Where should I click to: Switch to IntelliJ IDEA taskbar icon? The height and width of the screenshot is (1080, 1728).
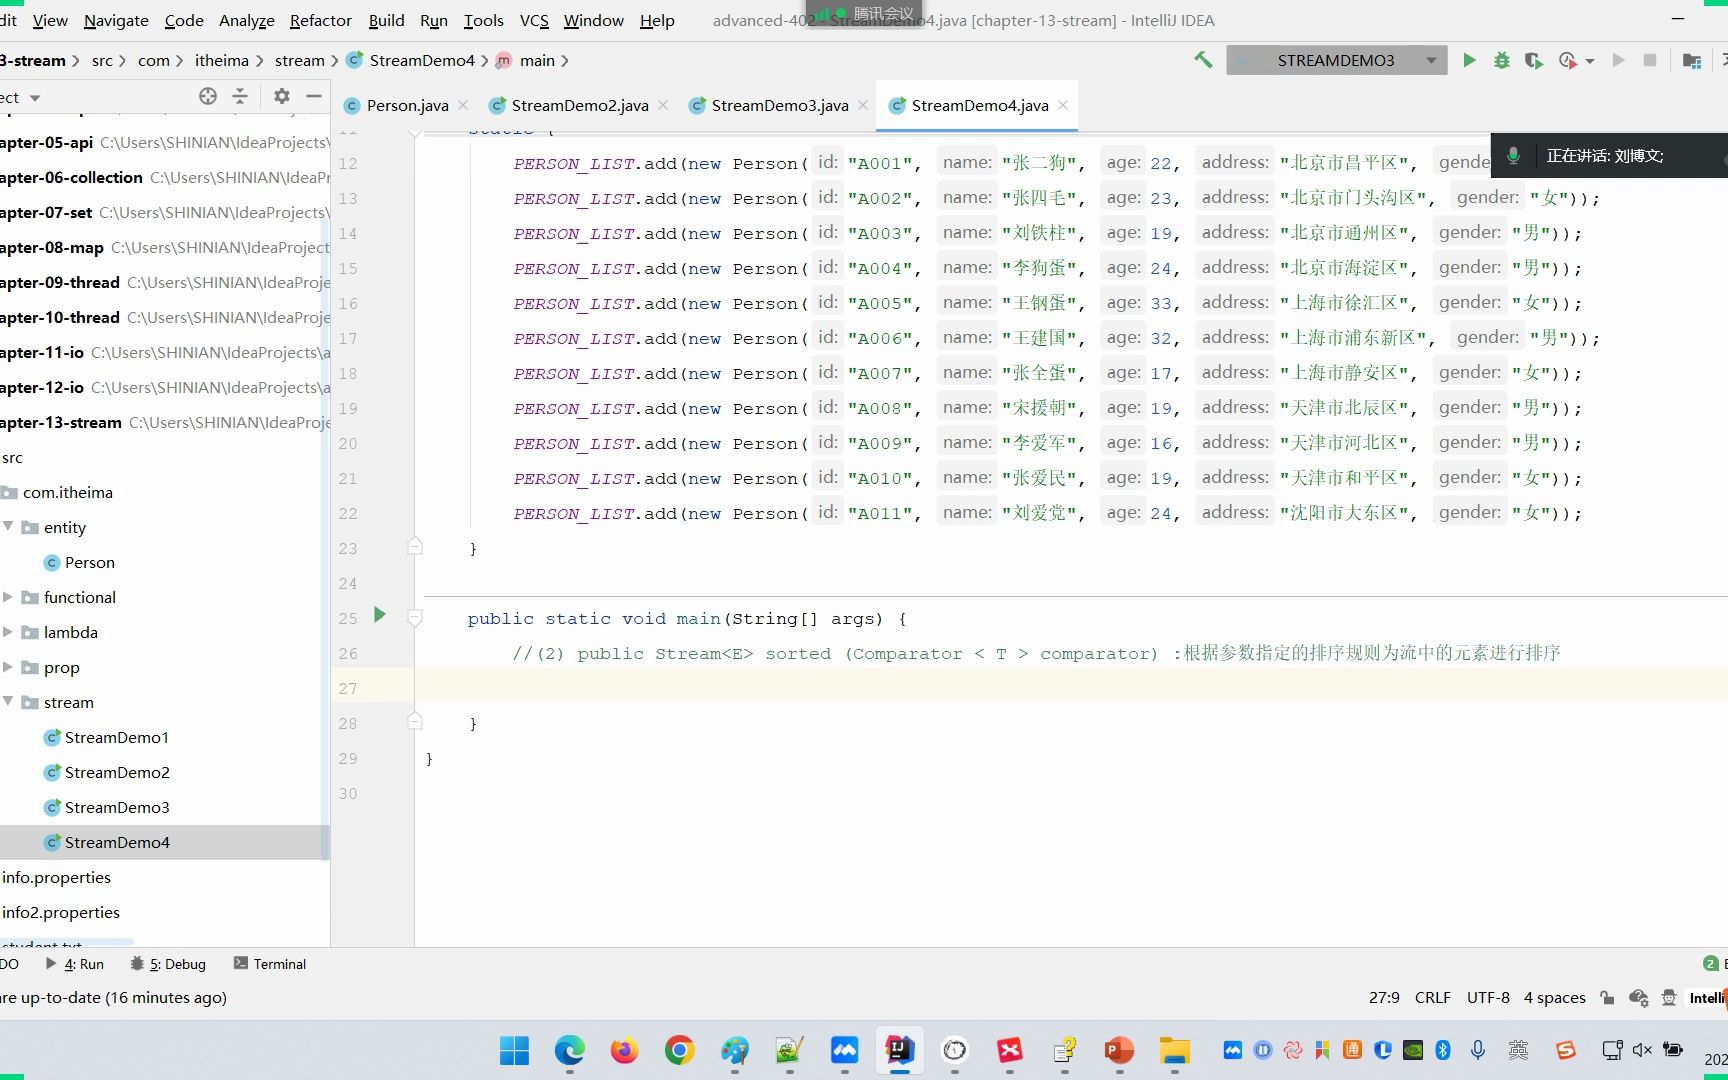click(x=900, y=1050)
